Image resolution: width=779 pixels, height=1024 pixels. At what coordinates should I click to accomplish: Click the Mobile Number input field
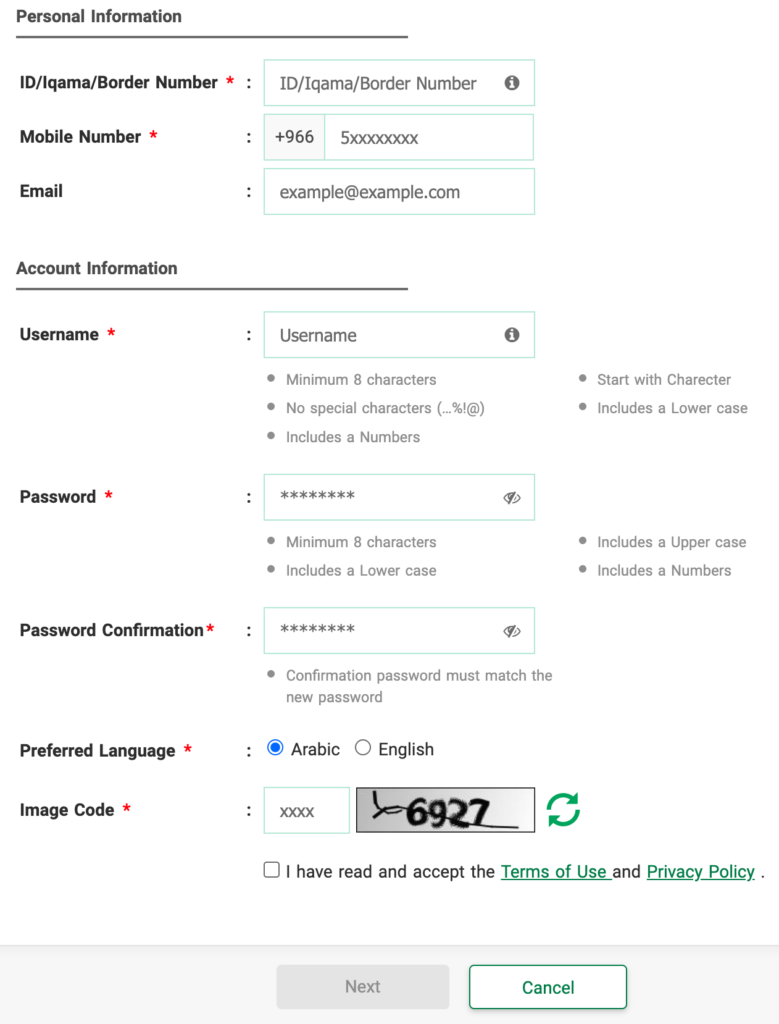[430, 137]
